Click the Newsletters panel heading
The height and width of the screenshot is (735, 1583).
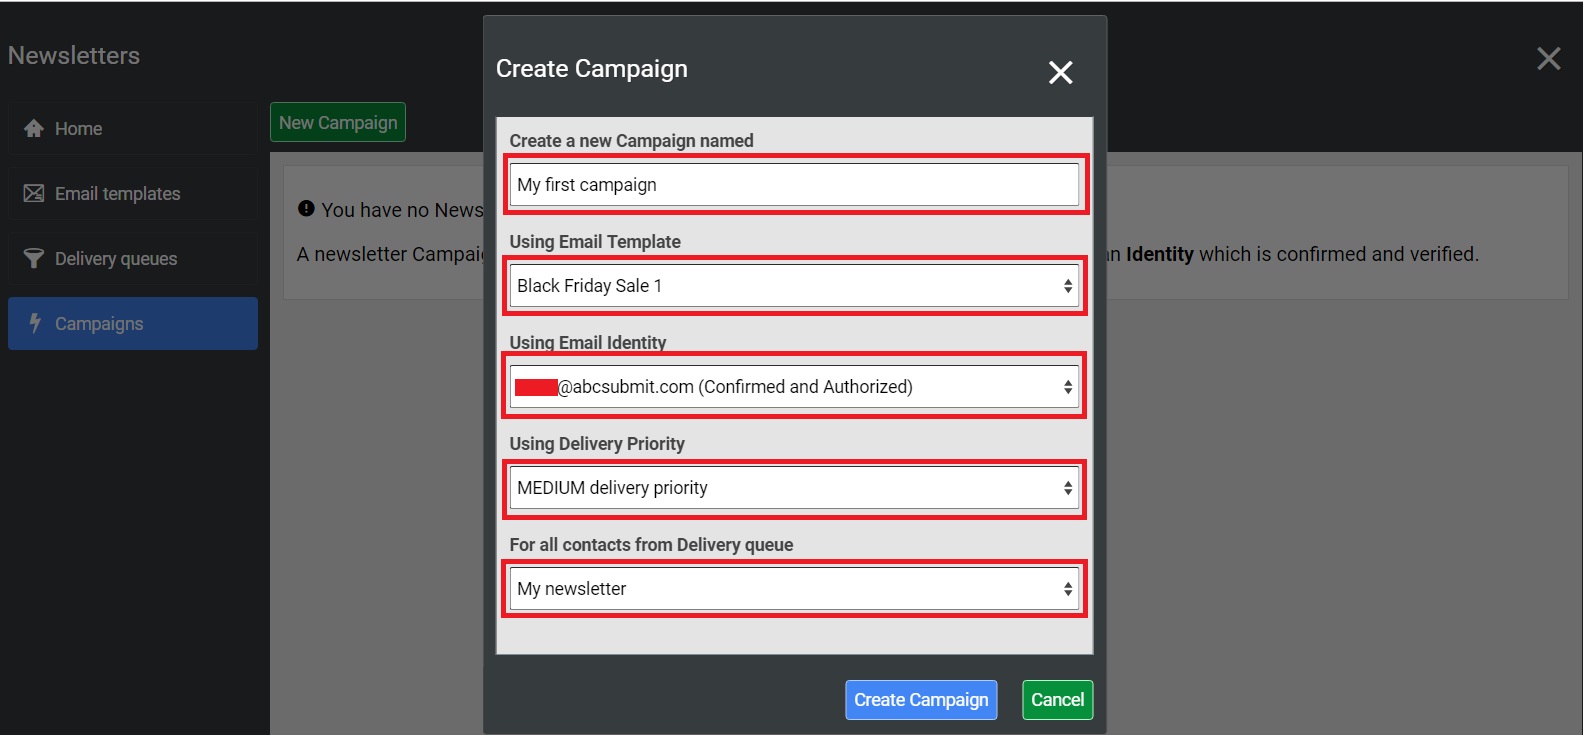pyautogui.click(x=74, y=56)
